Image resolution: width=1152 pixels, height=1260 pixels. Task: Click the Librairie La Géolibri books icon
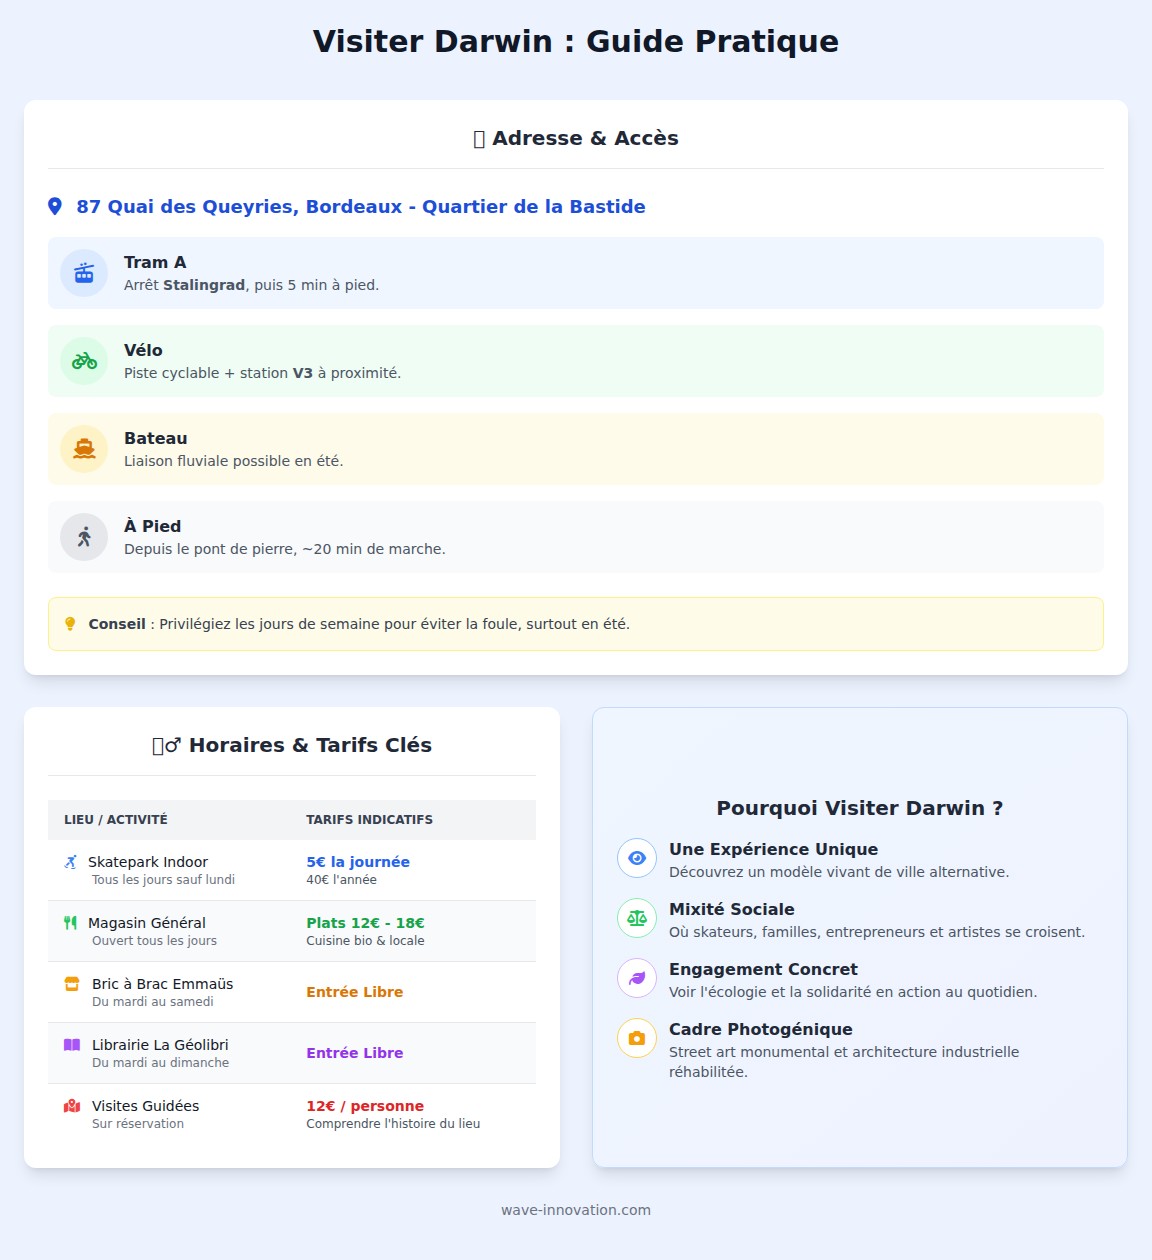click(71, 1044)
